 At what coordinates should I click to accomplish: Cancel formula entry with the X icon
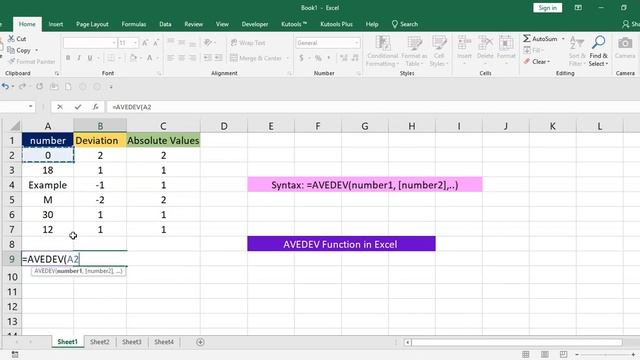pos(60,107)
